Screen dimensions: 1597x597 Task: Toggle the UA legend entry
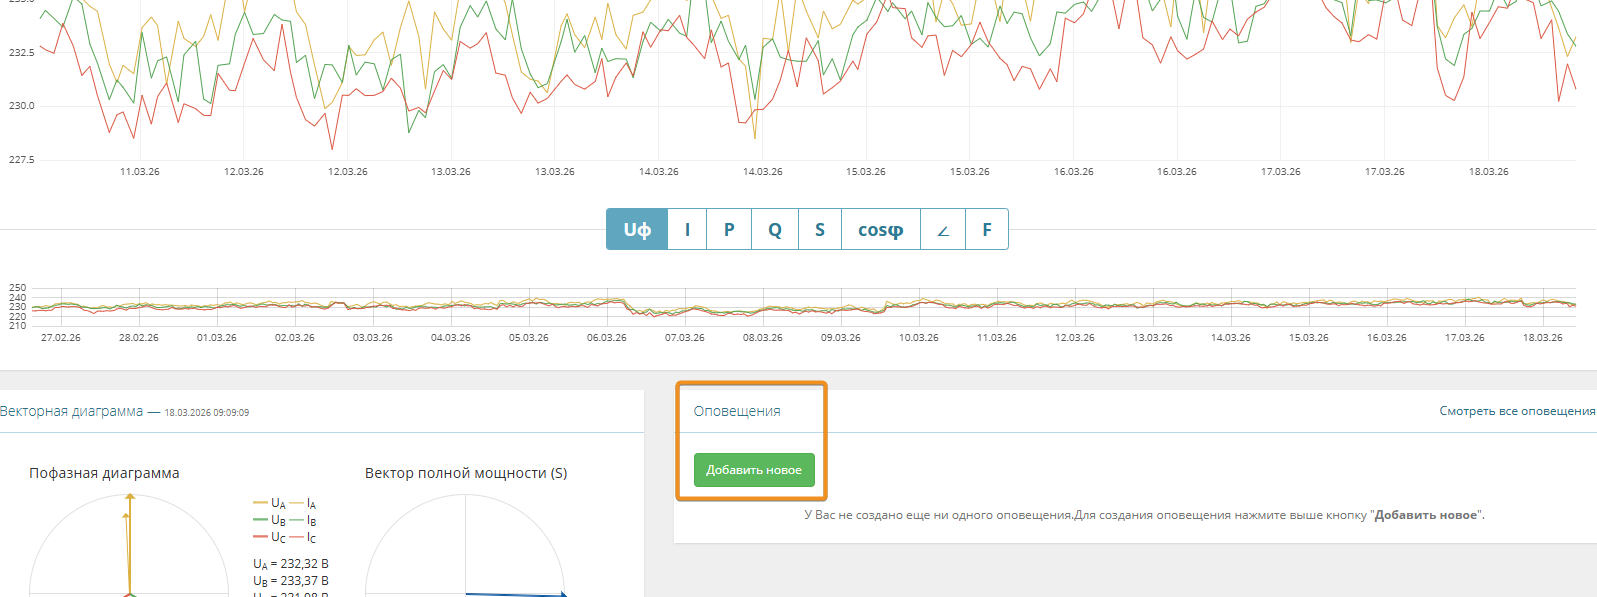click(270, 504)
